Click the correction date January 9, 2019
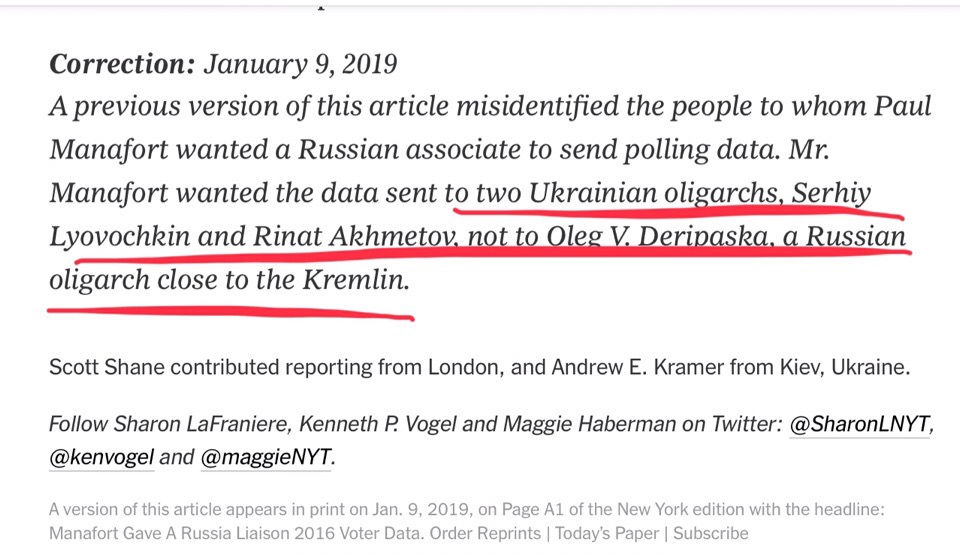 [300, 64]
